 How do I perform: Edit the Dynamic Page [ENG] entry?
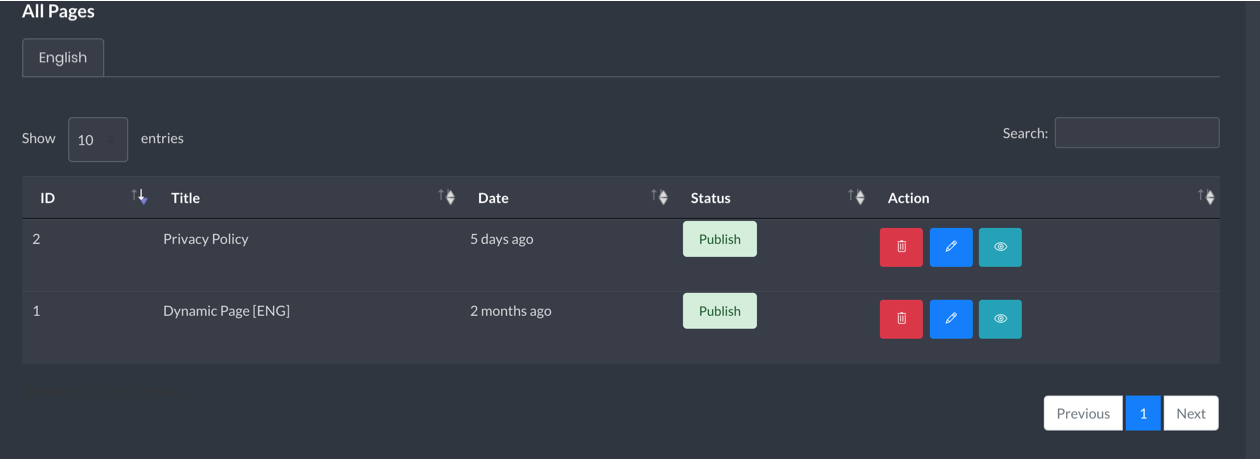tap(951, 319)
